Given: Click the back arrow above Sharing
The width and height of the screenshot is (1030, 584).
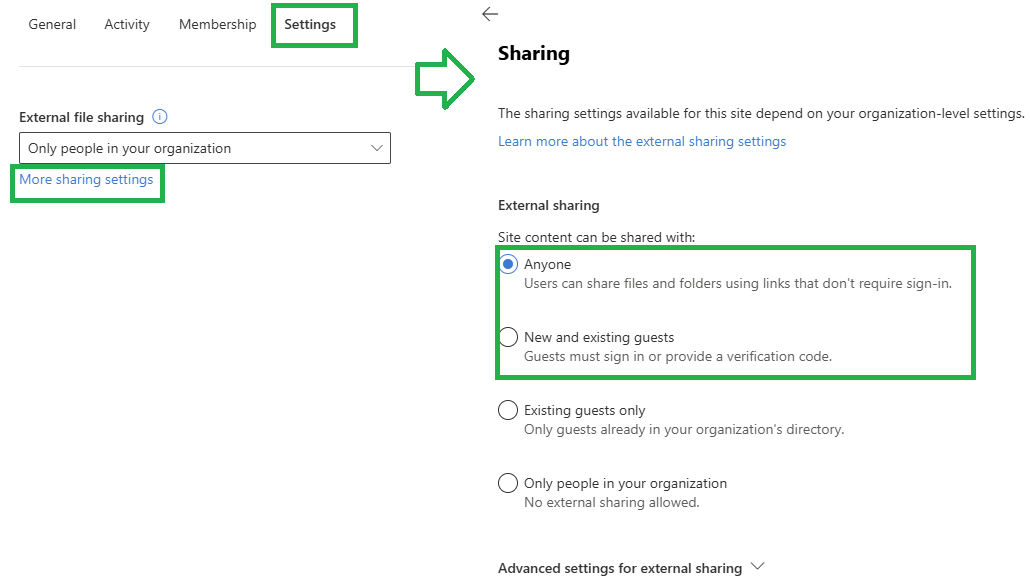Looking at the screenshot, I should pos(490,14).
